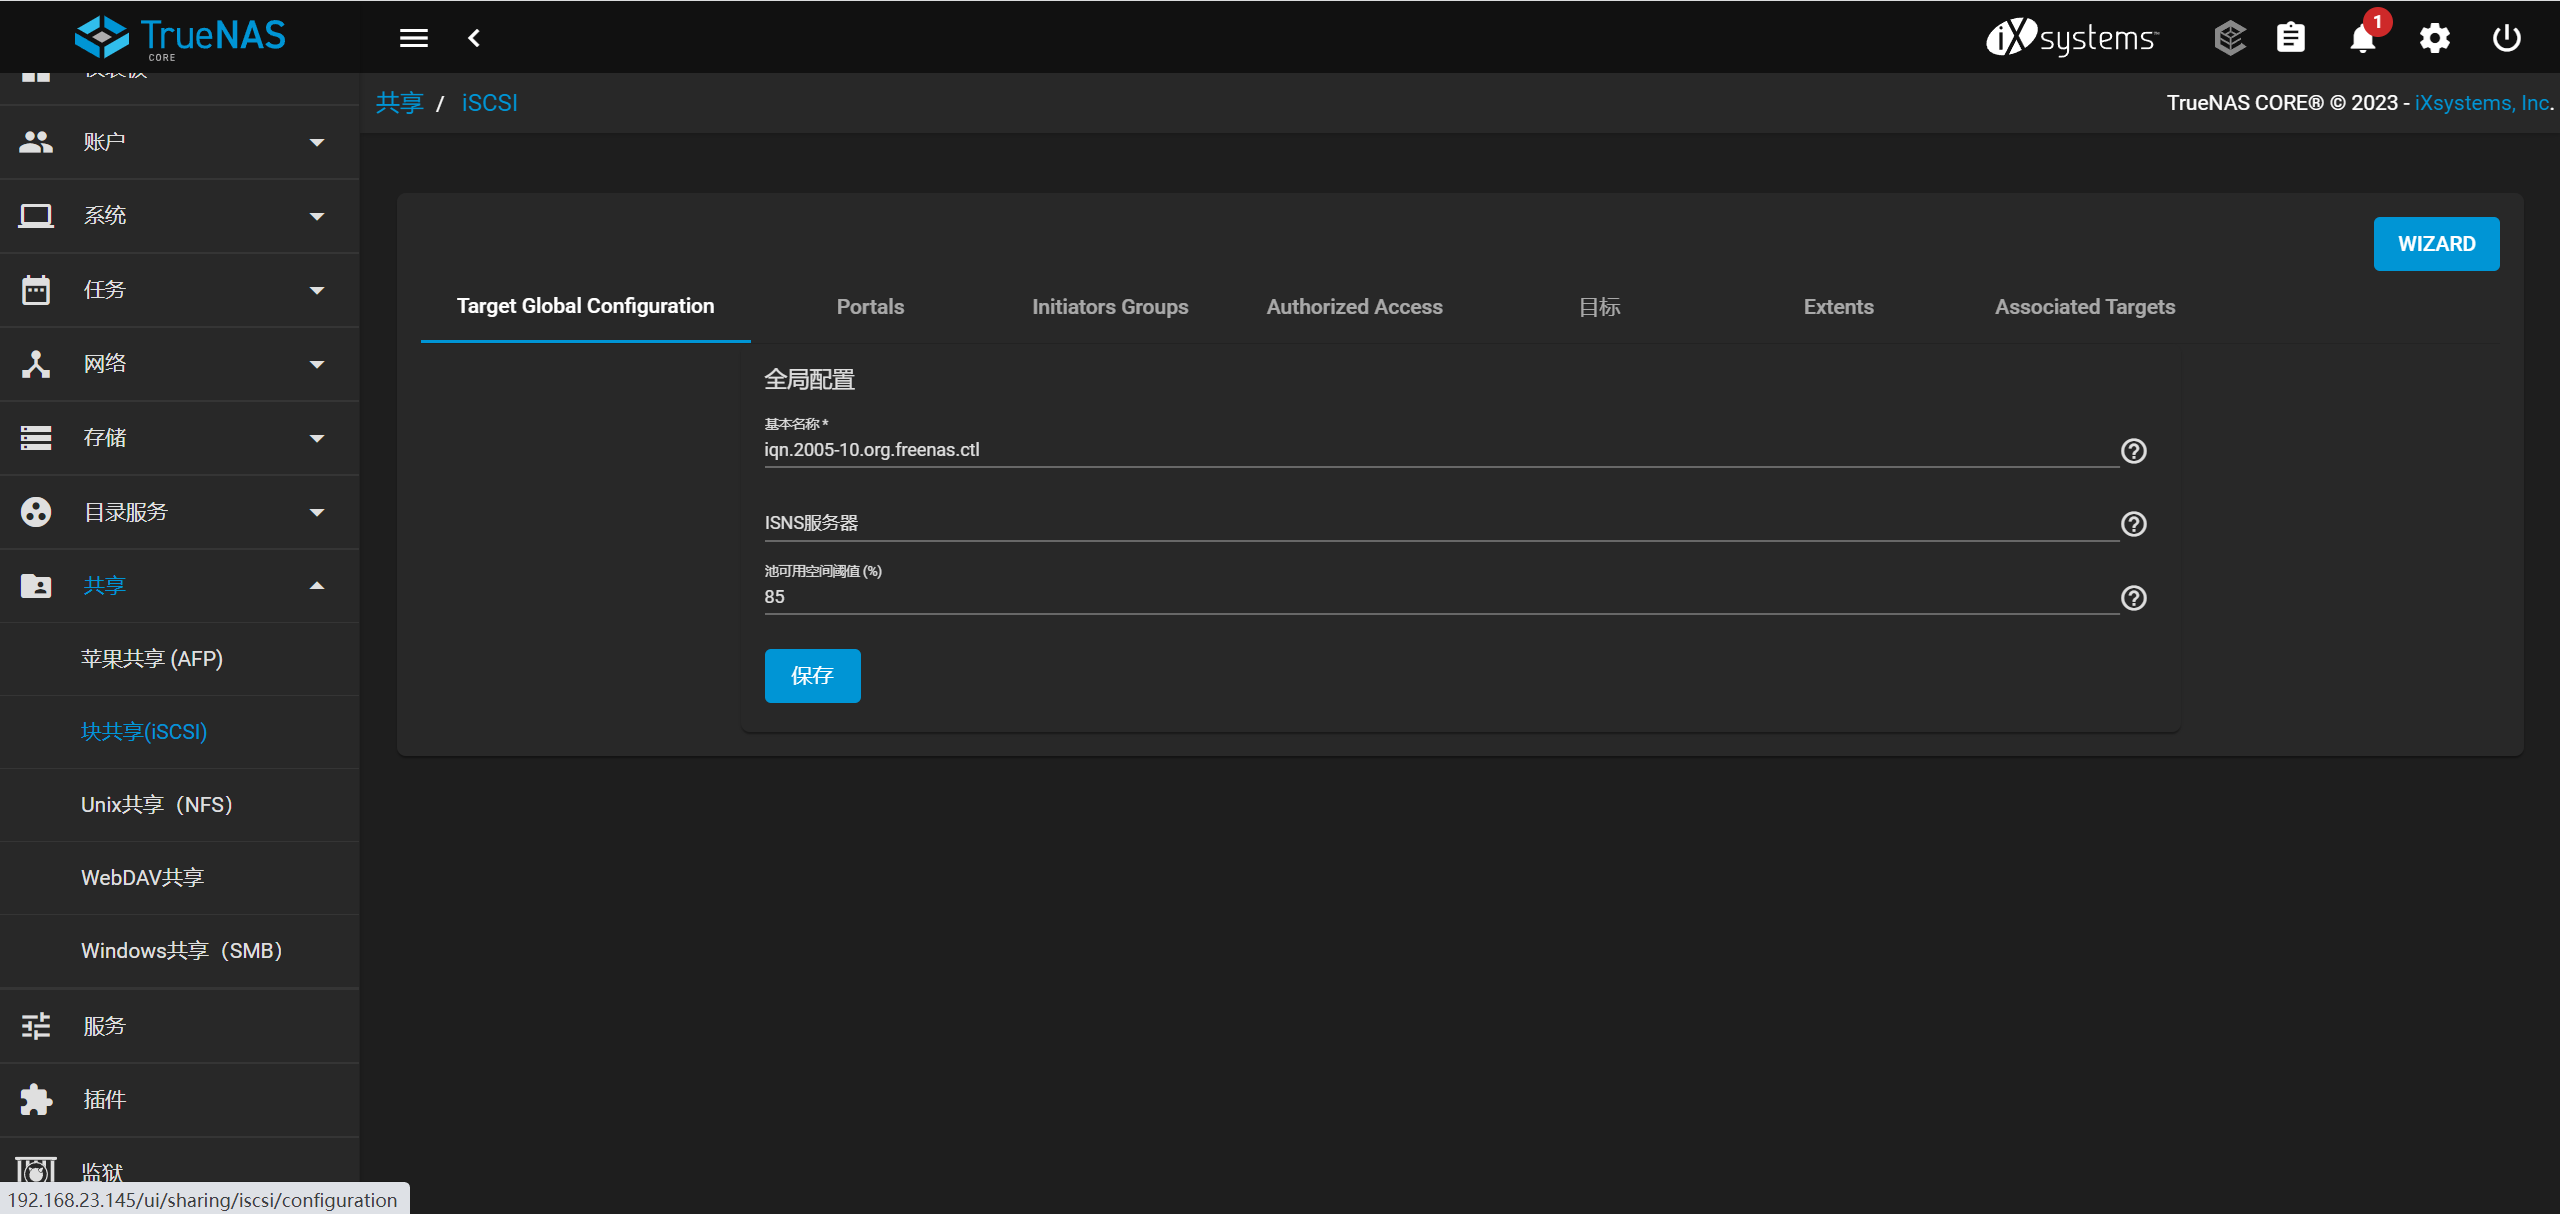Click the back chevron icon in top bar

[474, 38]
